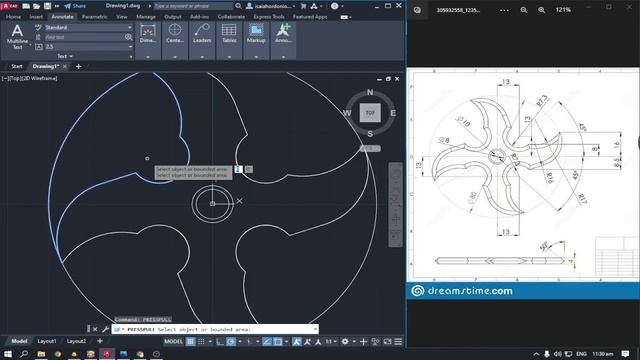Viewport: 640px width, 360px height.
Task: Open the annotation scale 1:1 dropdown
Action: pyautogui.click(x=331, y=342)
